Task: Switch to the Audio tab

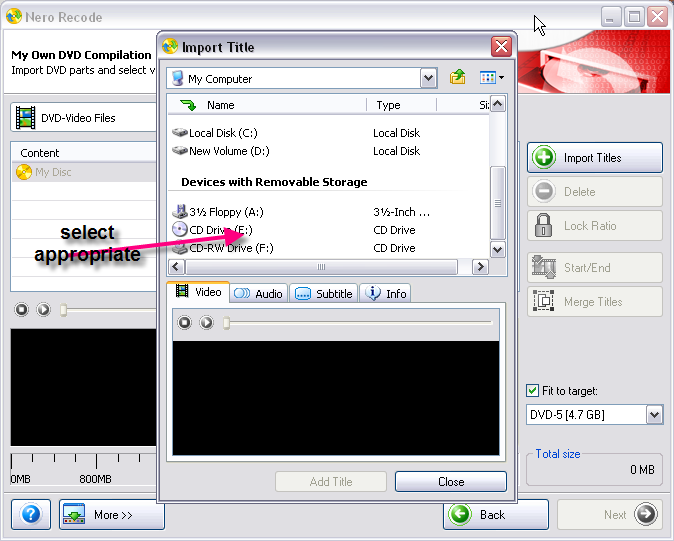Action: [x=259, y=293]
